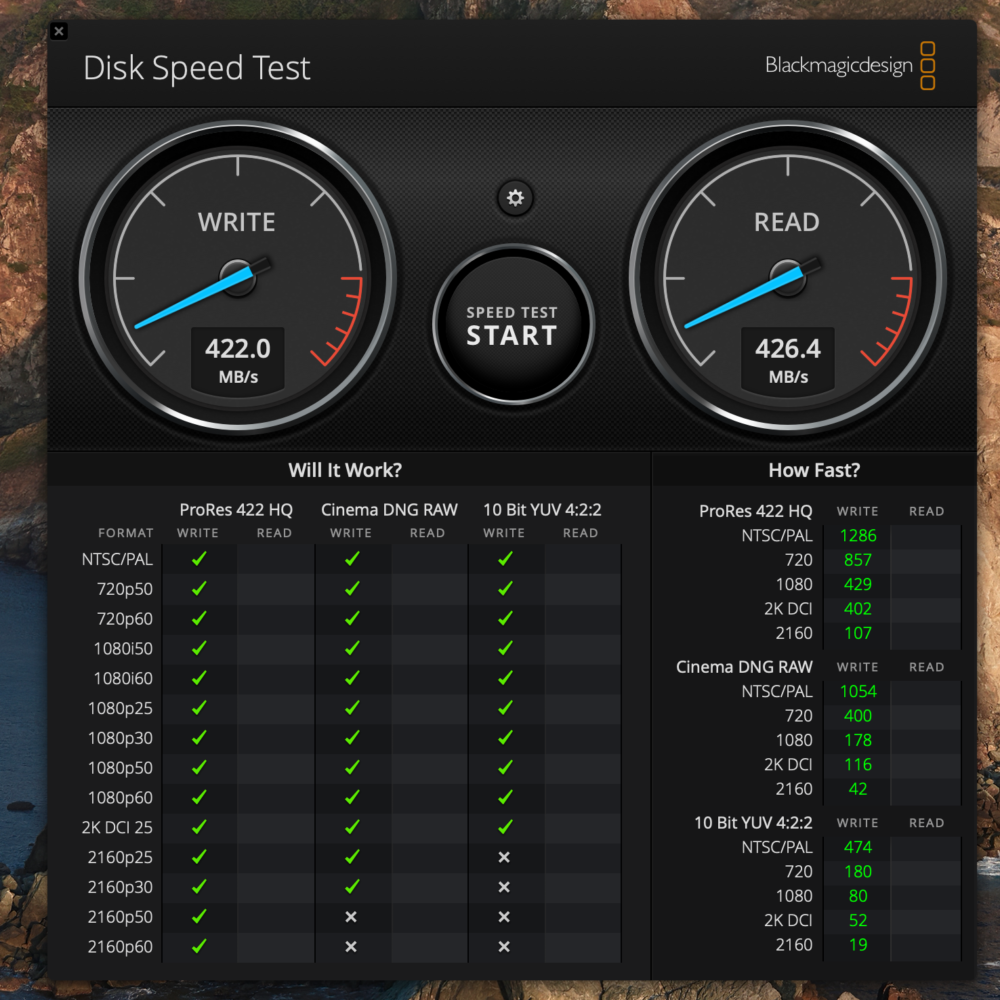Screen dimensions: 1000x1000
Task: Click the READ label on the right gauge
Action: pyautogui.click(x=786, y=223)
